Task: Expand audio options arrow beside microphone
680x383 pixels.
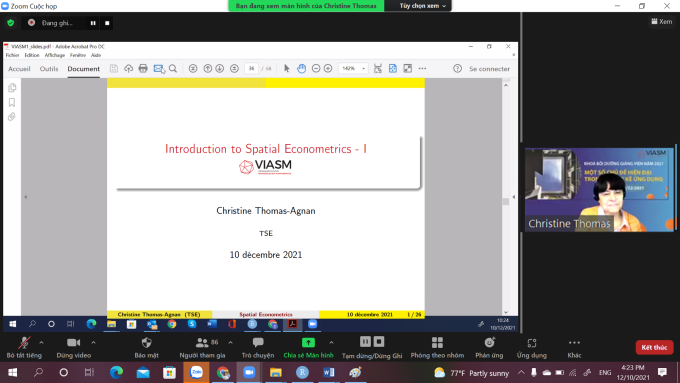Action: click(41, 343)
